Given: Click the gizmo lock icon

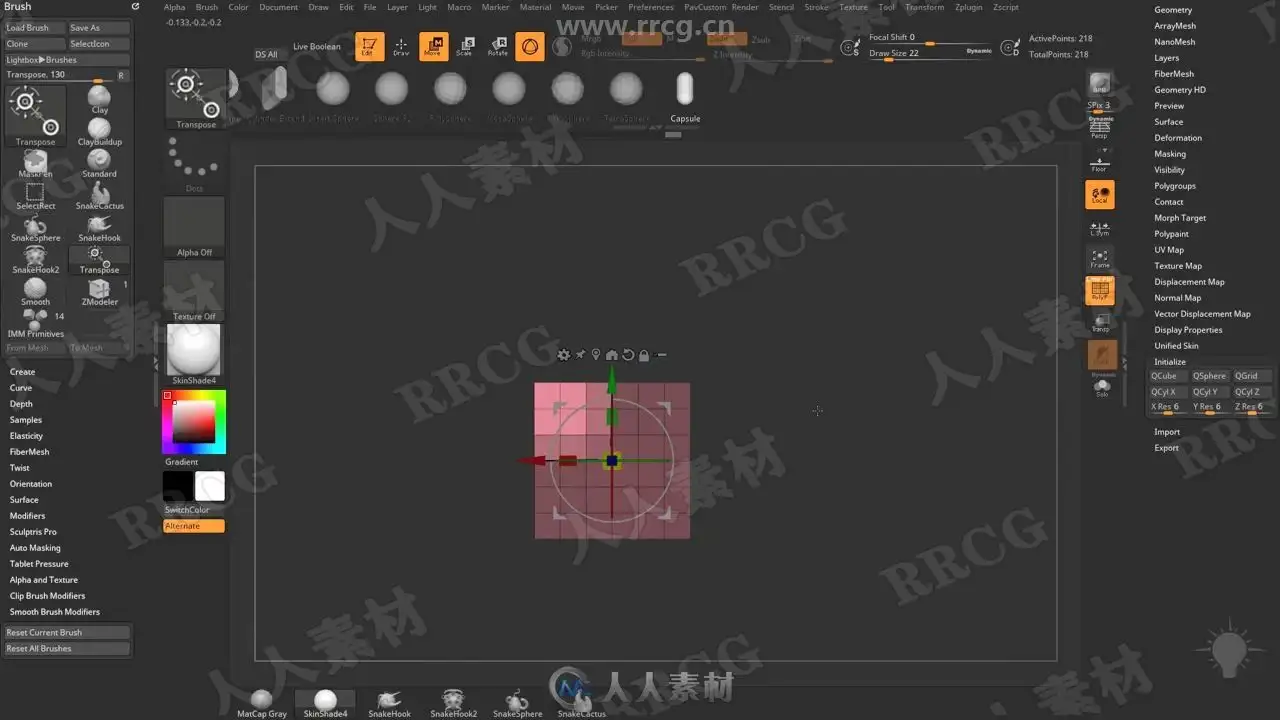Looking at the screenshot, I should 644,355.
